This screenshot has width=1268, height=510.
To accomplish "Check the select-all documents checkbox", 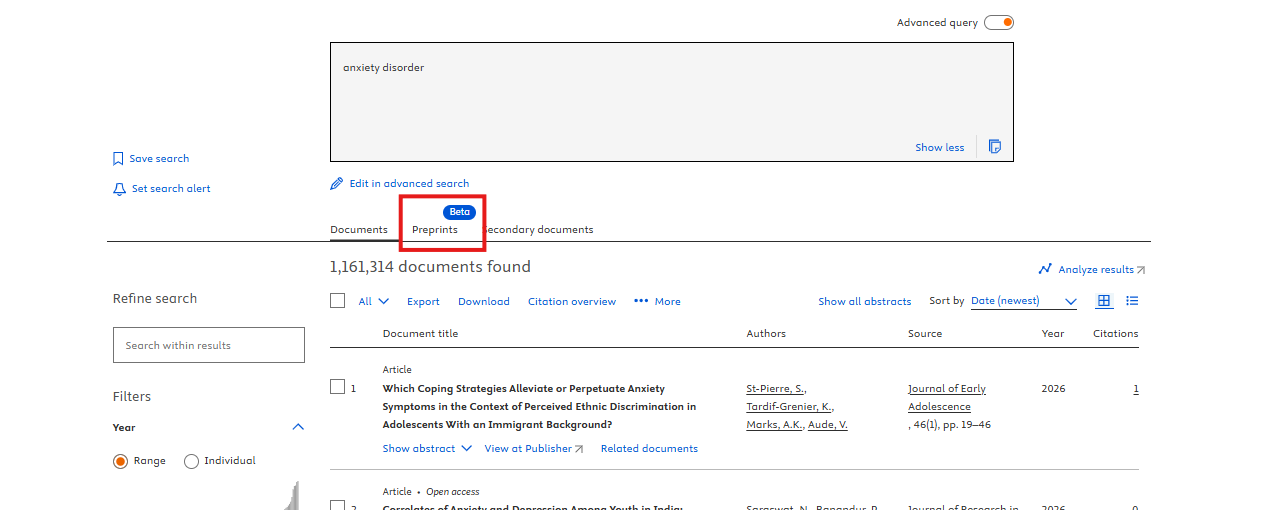I will point(337,301).
